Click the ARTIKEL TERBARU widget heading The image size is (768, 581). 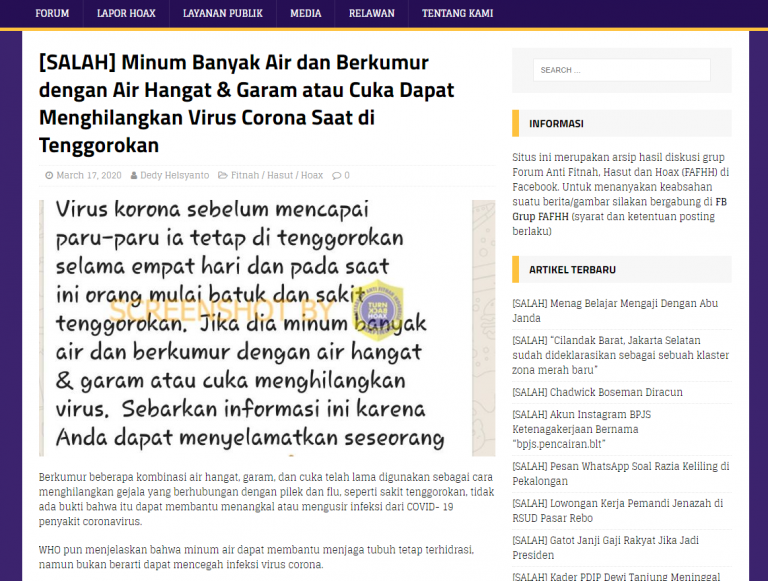tap(572, 269)
